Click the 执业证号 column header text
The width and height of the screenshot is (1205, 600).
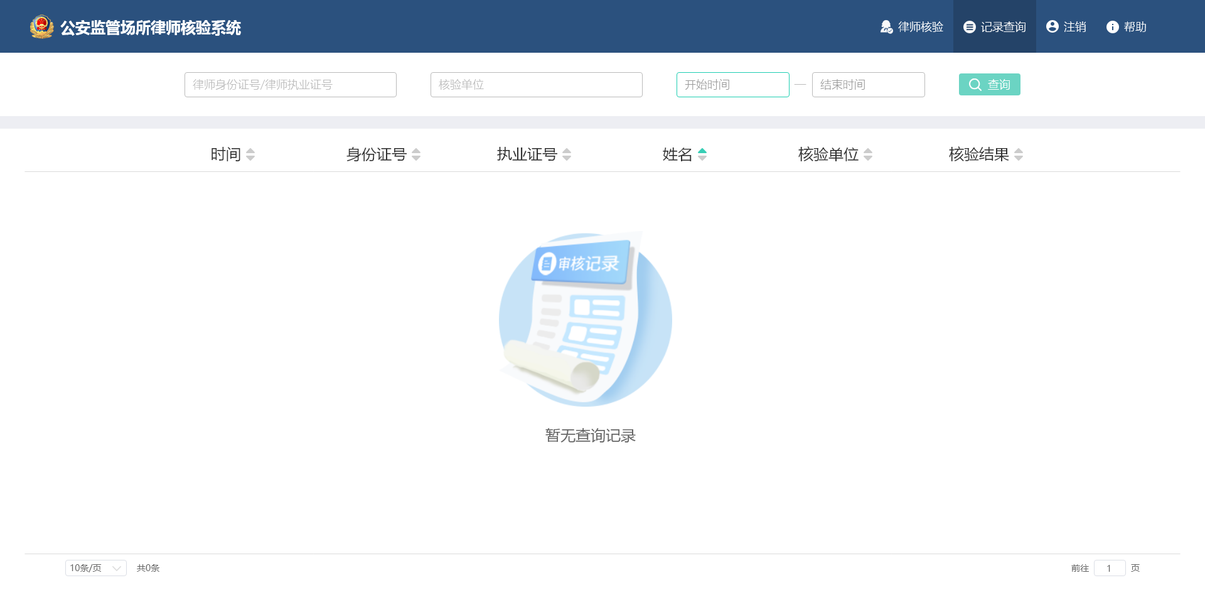(x=527, y=154)
